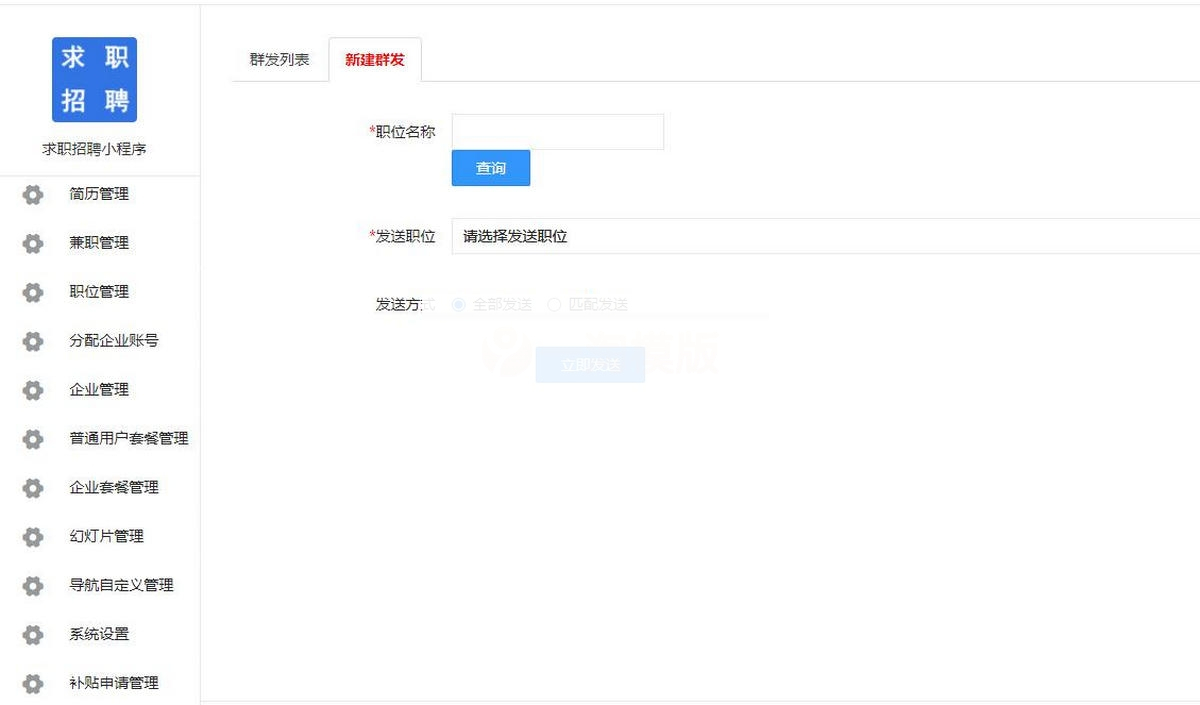Click the gear icon beside 简历管理
Screen dimensions: 1200x705
[x=32, y=194]
